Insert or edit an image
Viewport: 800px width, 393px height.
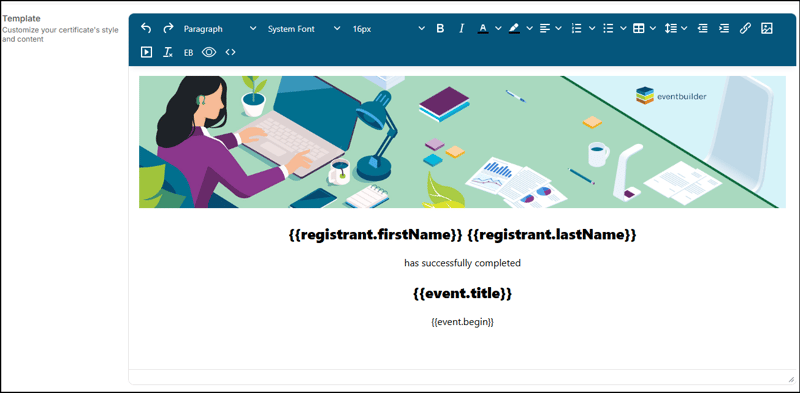(766, 29)
